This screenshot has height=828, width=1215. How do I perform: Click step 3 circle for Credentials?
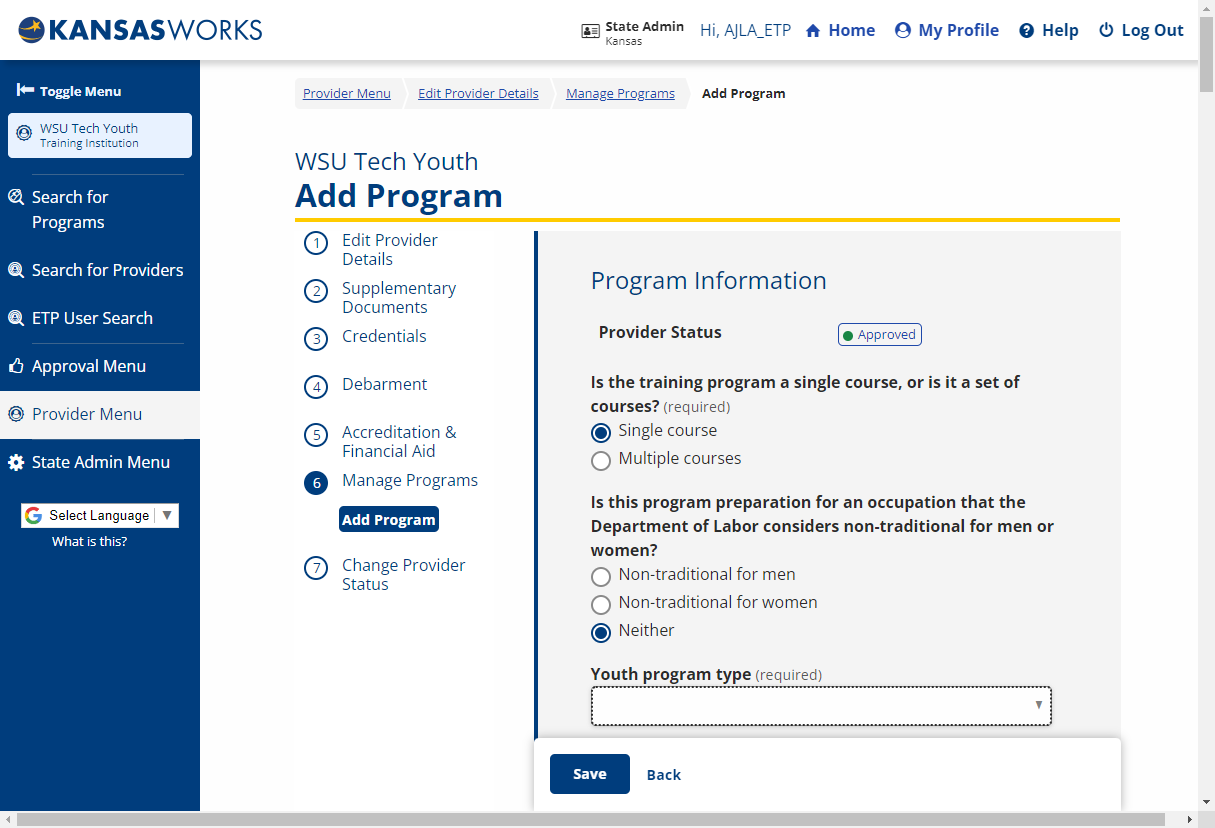click(316, 339)
